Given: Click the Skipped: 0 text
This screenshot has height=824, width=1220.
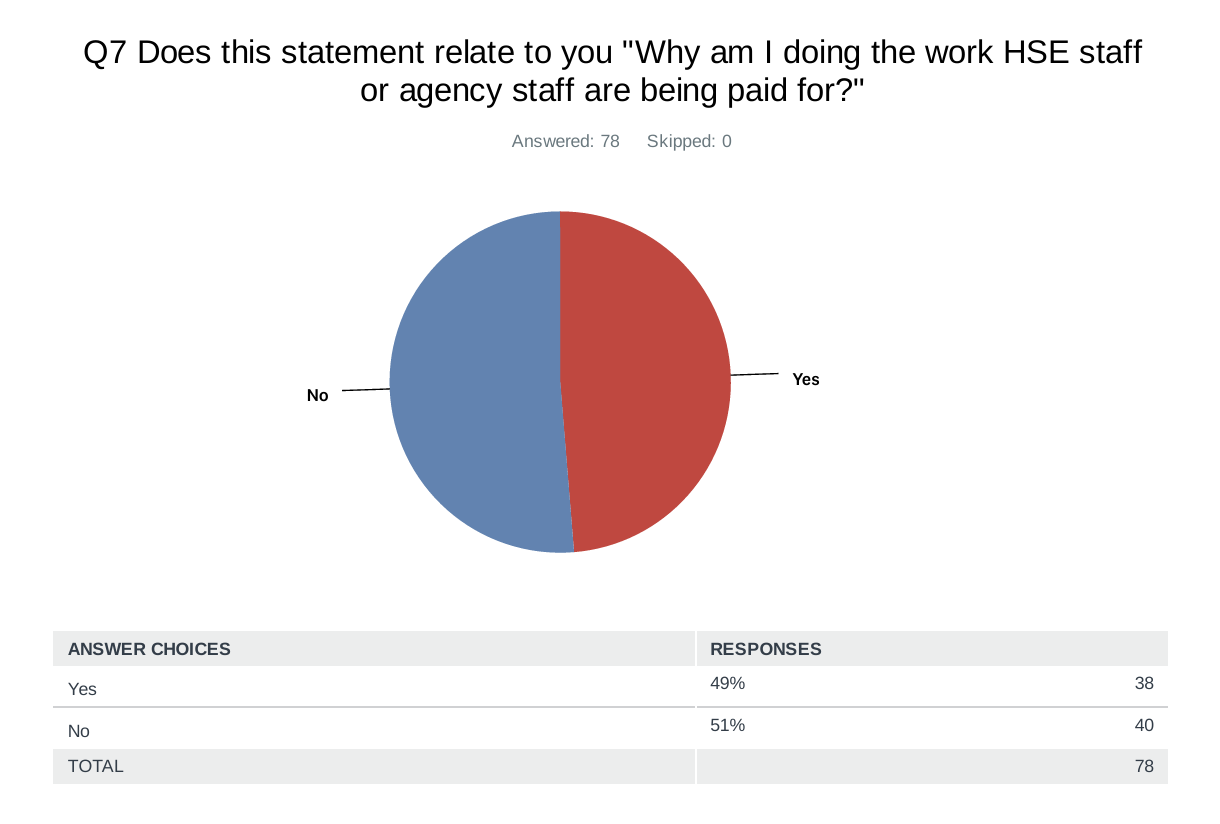Looking at the screenshot, I should pyautogui.click(x=689, y=141).
